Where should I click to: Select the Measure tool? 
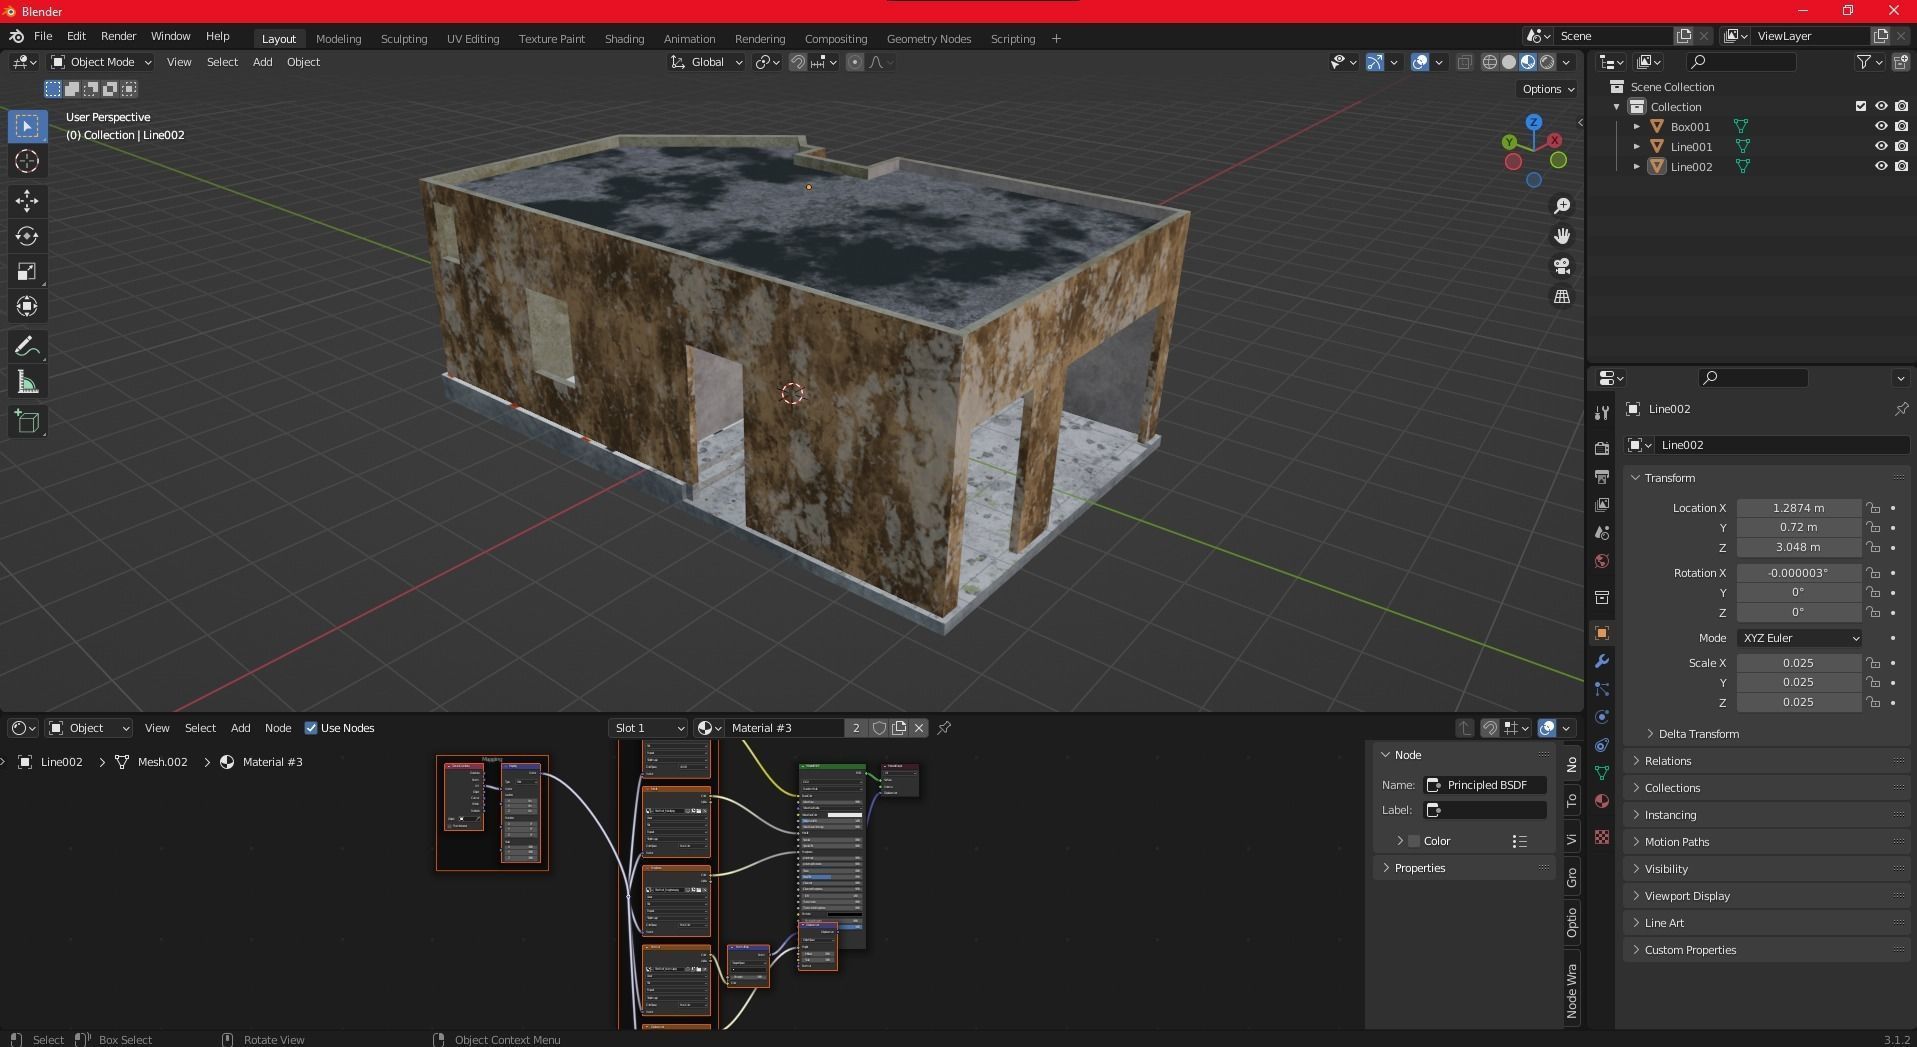[27, 382]
